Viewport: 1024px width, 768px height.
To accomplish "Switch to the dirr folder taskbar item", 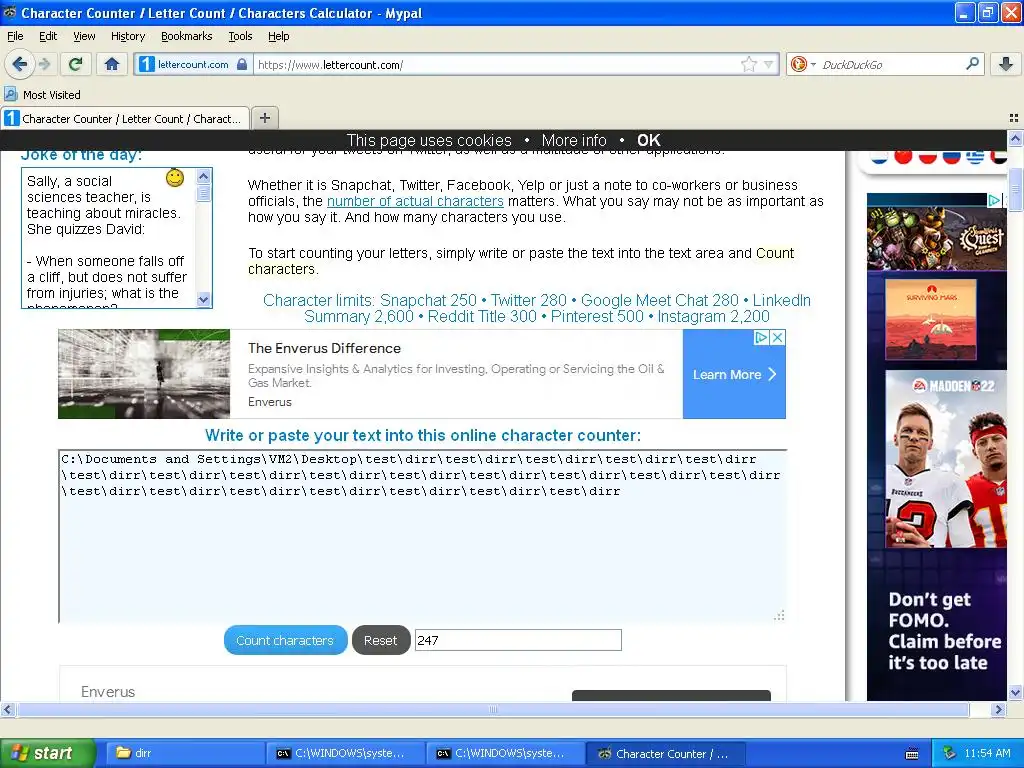I will pyautogui.click(x=185, y=753).
